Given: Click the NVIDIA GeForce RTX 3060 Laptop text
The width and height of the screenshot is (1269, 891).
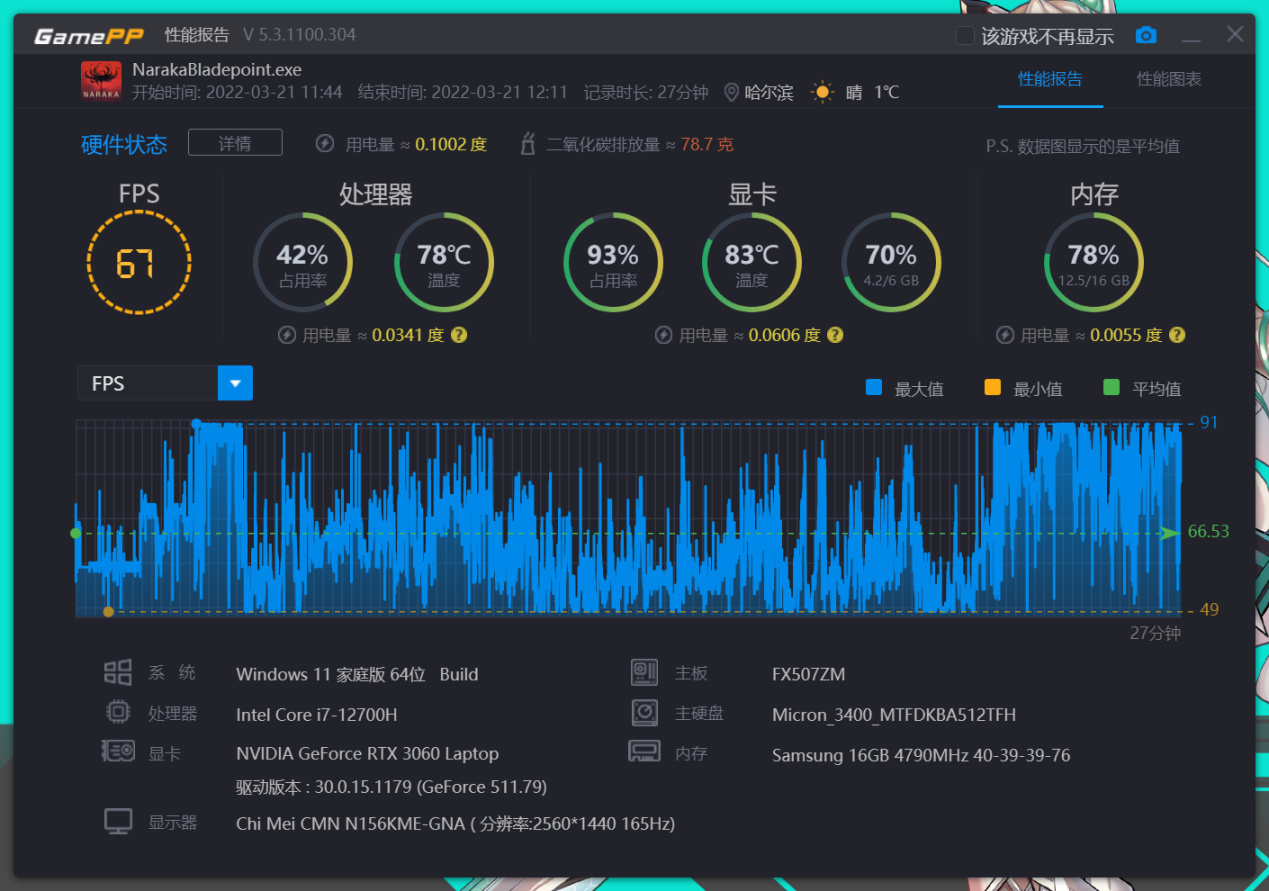Looking at the screenshot, I should (367, 753).
